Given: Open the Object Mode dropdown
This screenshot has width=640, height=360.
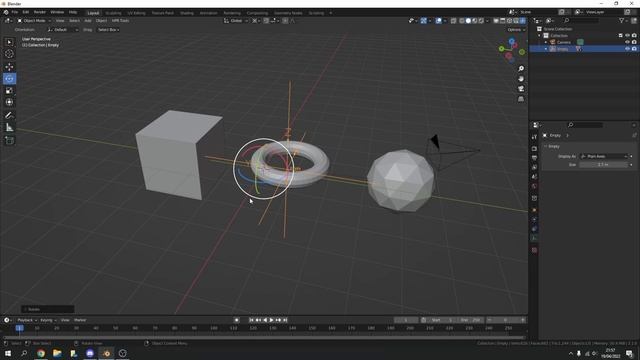Looking at the screenshot, I should tap(34, 21).
